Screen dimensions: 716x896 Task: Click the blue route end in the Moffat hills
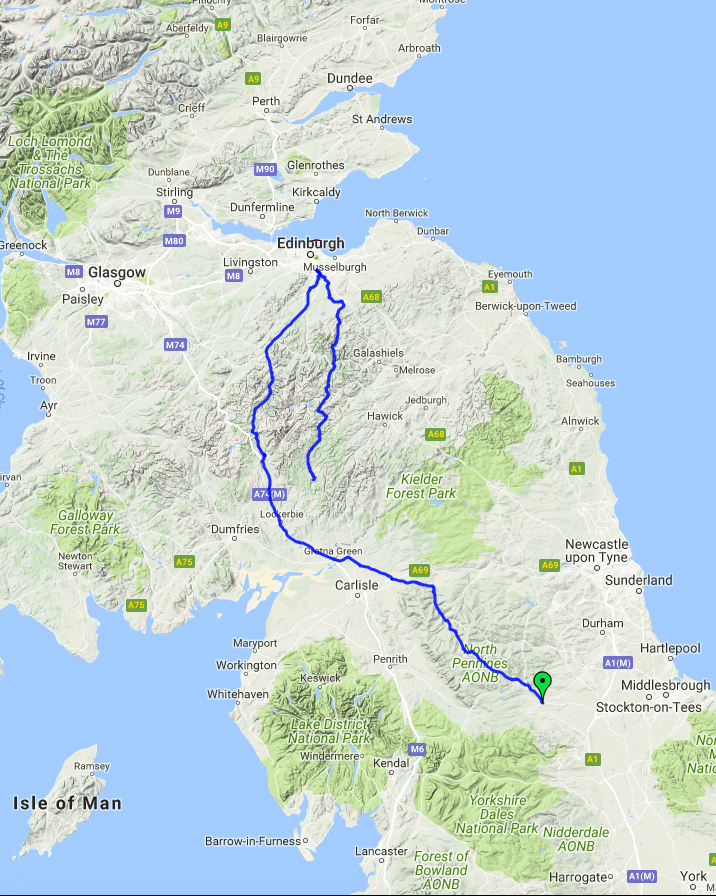314,478
